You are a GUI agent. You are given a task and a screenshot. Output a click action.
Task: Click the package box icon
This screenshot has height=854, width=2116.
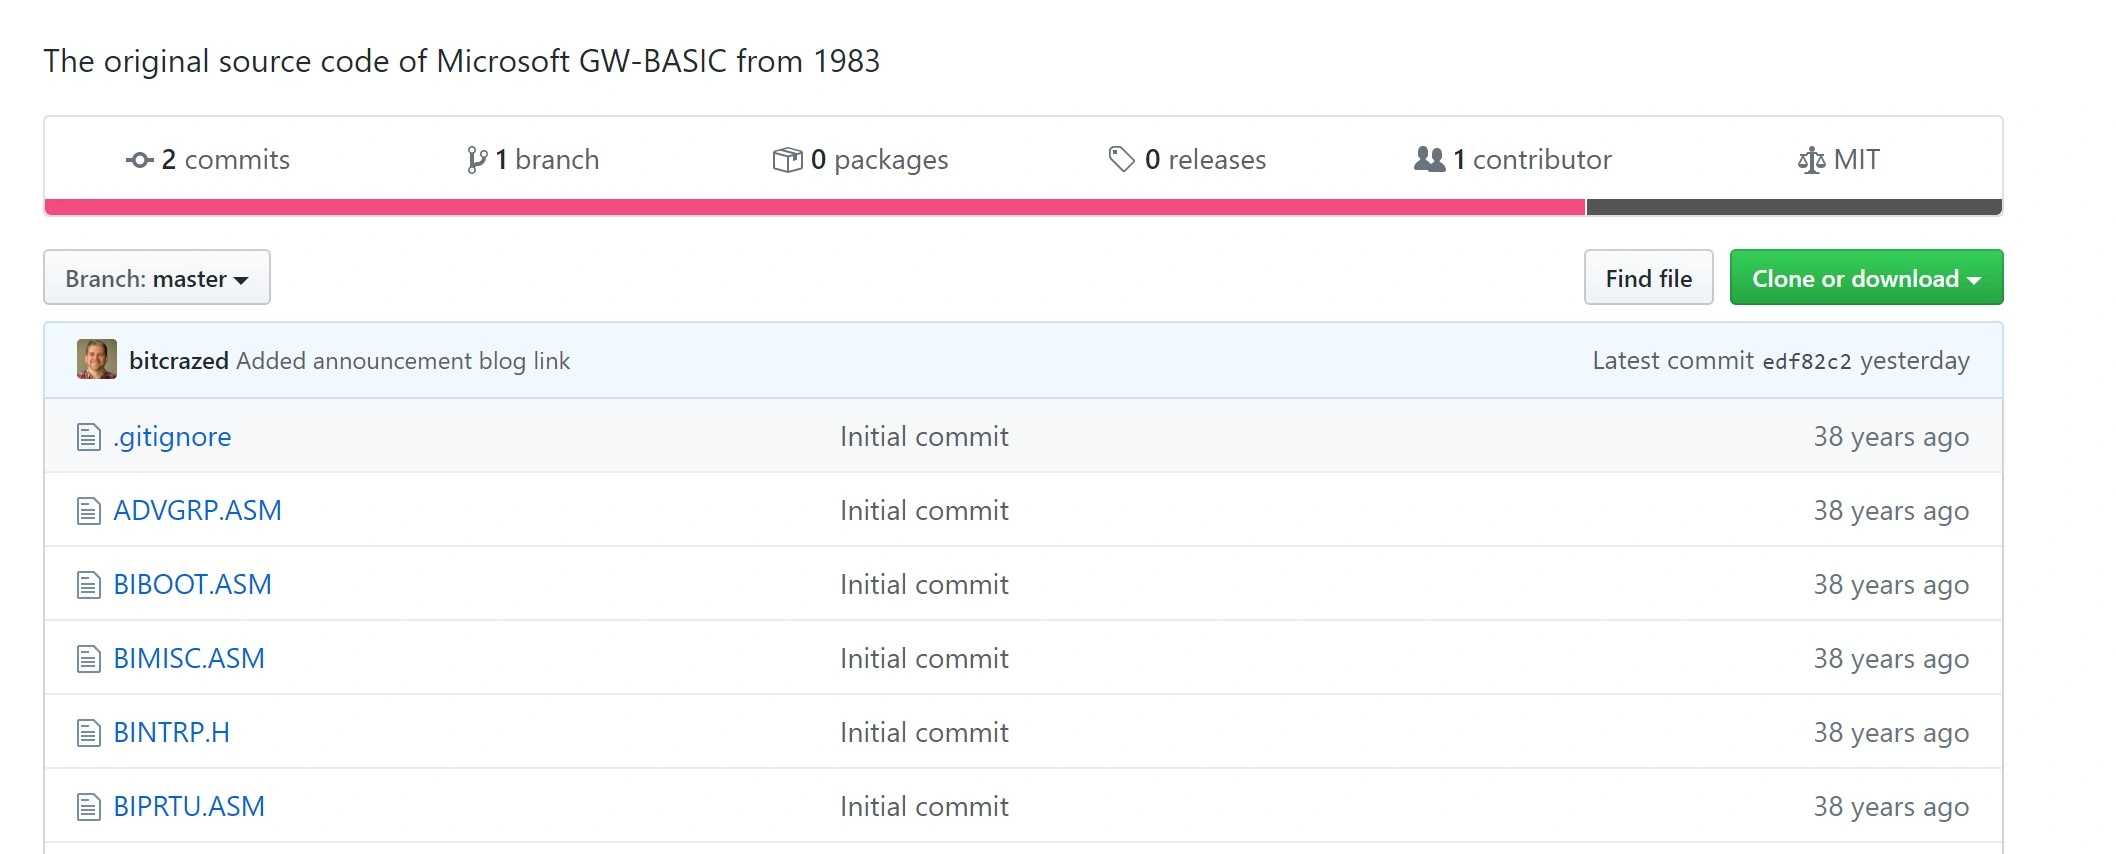[x=787, y=160]
